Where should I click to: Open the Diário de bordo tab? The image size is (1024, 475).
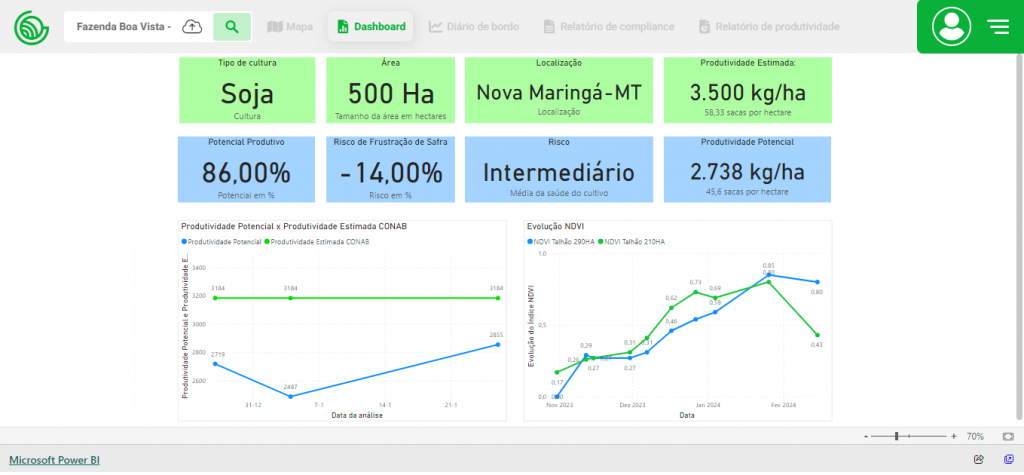click(x=474, y=27)
